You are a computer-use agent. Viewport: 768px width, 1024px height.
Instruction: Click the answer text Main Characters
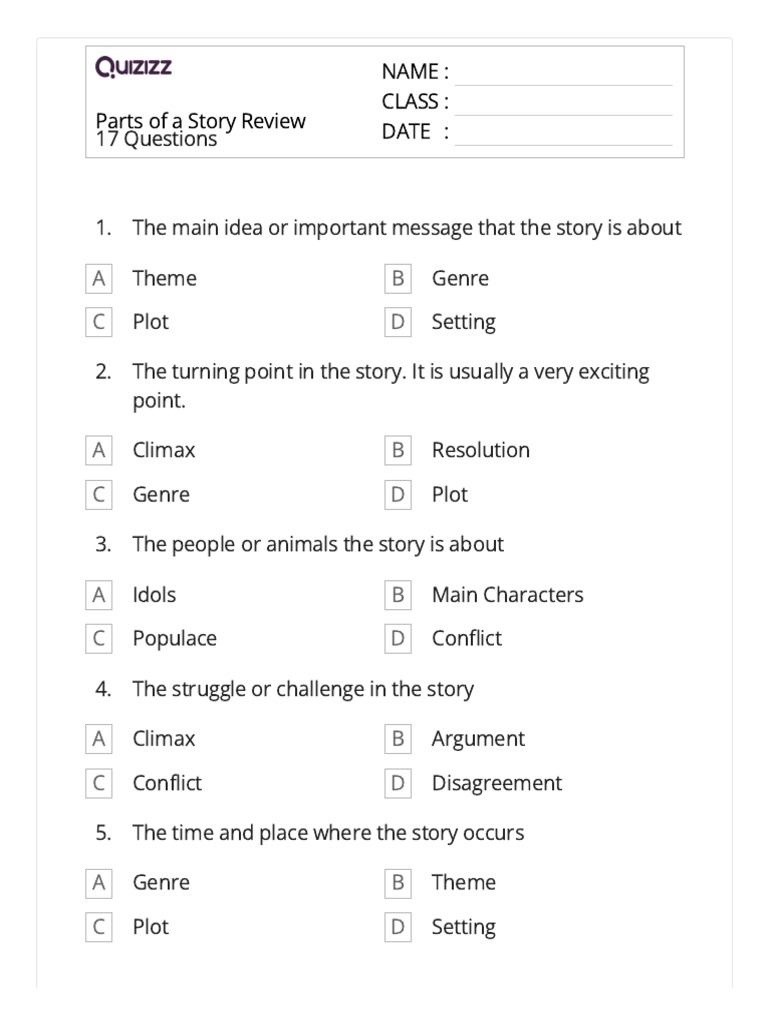pyautogui.click(x=507, y=594)
